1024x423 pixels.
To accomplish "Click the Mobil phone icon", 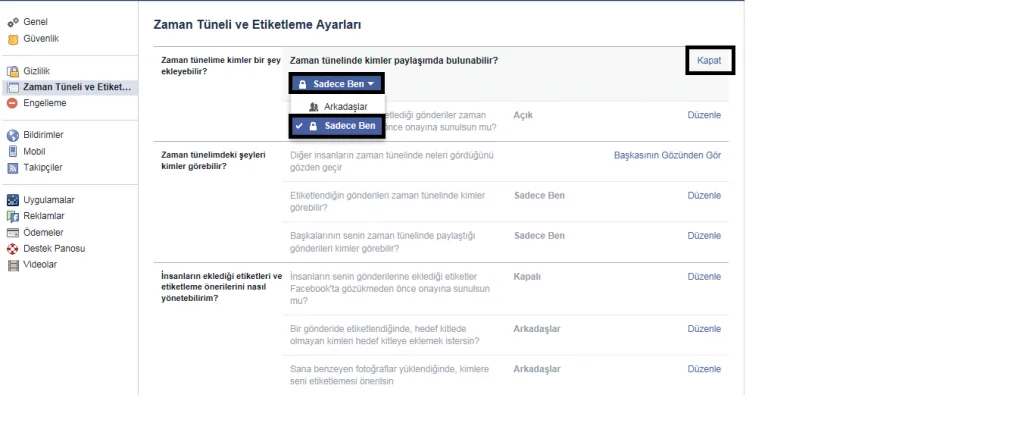I will click(x=13, y=151).
